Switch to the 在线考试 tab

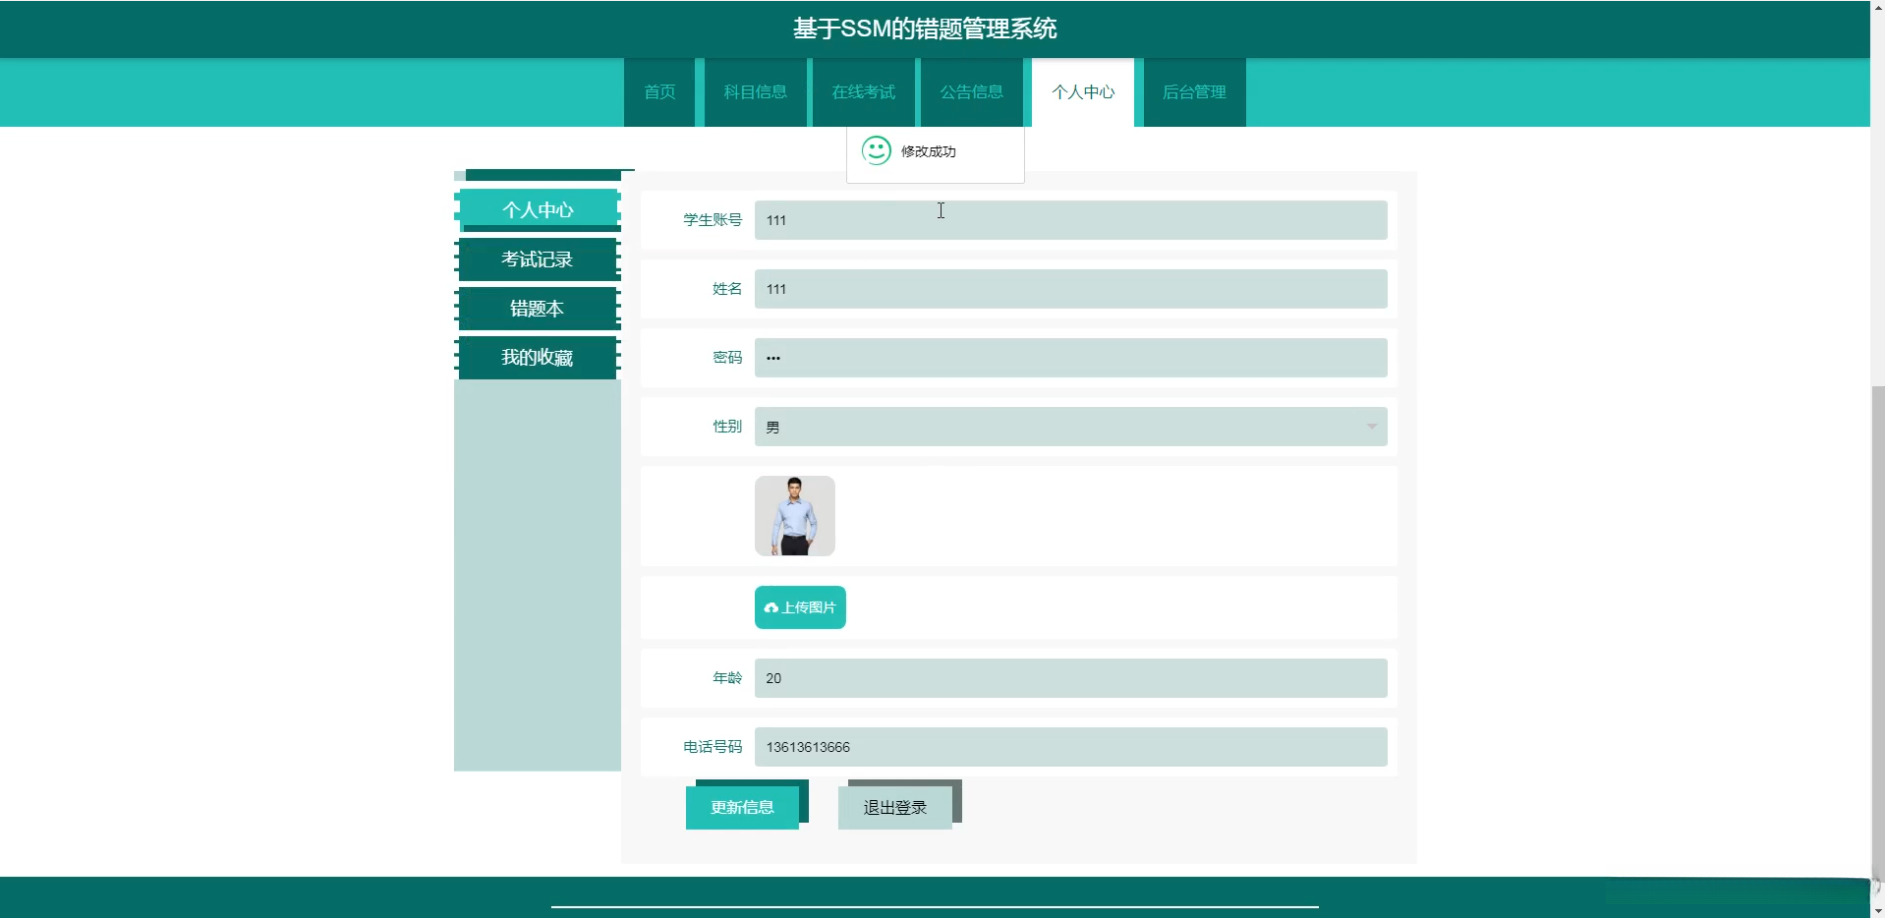pyautogui.click(x=863, y=92)
